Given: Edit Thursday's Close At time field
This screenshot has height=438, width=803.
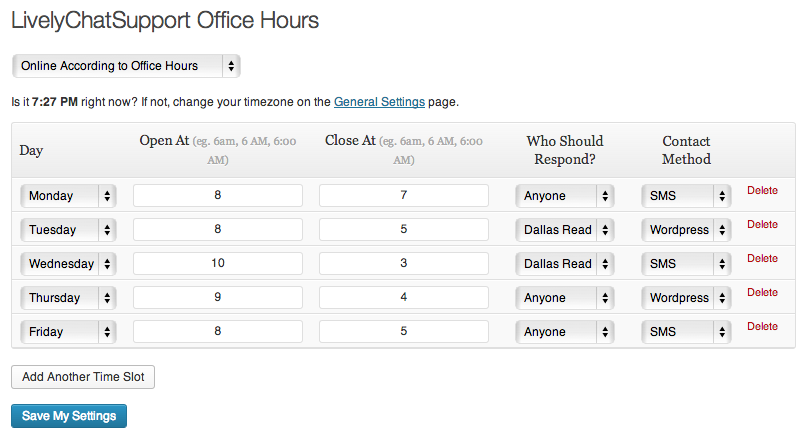Looking at the screenshot, I should [x=404, y=298].
